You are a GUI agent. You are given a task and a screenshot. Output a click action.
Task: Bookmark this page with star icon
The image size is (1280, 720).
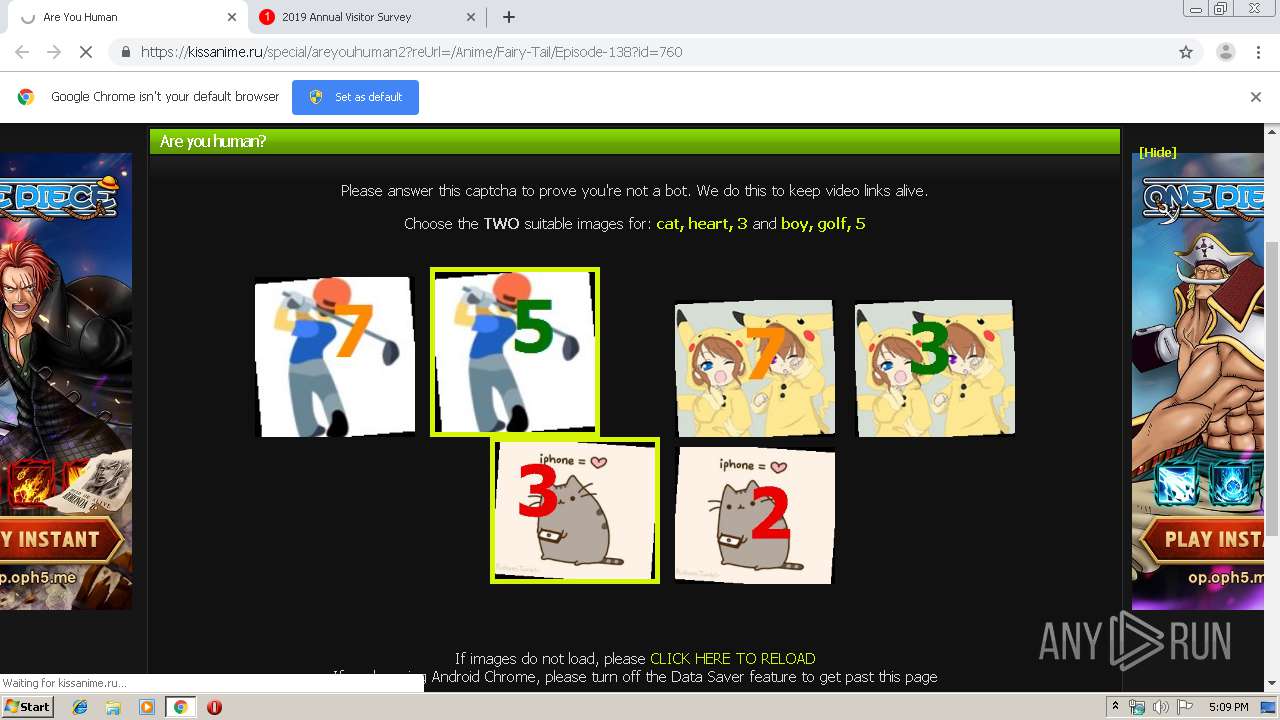1185,52
